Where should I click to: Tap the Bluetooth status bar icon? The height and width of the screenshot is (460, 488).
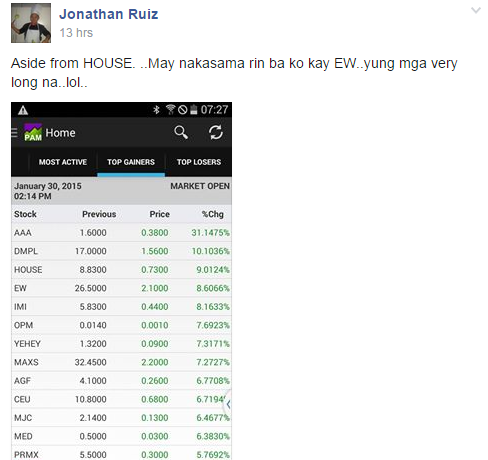coord(156,110)
